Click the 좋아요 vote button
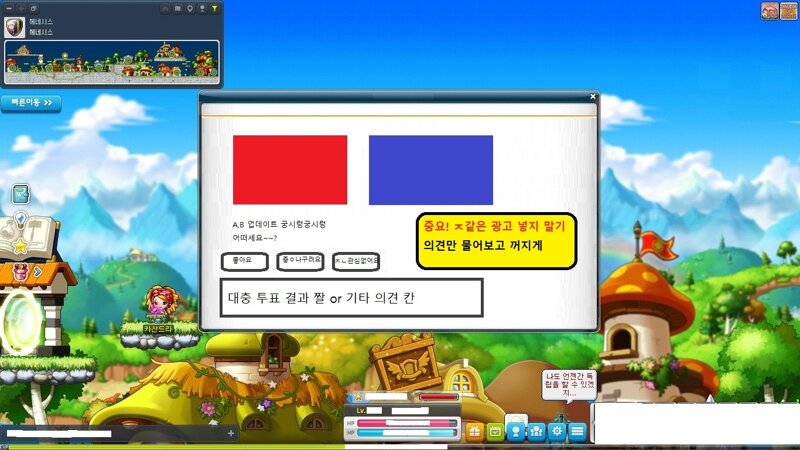Viewport: 800px width, 450px height. click(244, 261)
